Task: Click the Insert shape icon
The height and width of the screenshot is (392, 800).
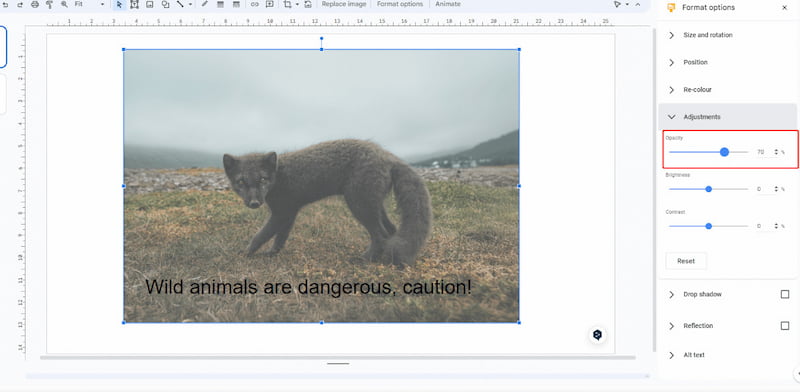Action: click(x=165, y=4)
